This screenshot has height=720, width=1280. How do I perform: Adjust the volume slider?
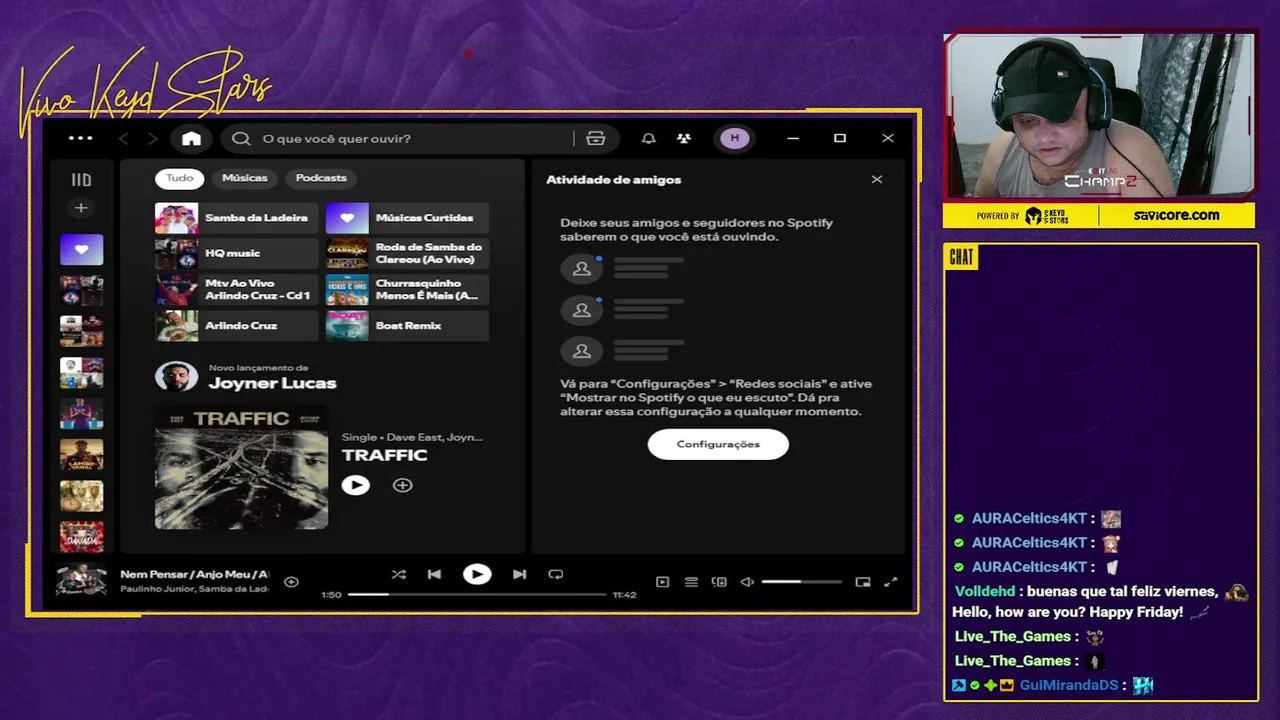(x=801, y=582)
